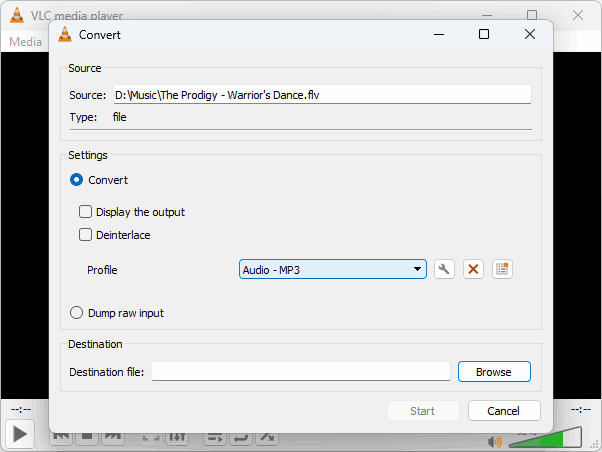Minimize the Convert dialog
This screenshot has height=452, width=602.
point(439,34)
